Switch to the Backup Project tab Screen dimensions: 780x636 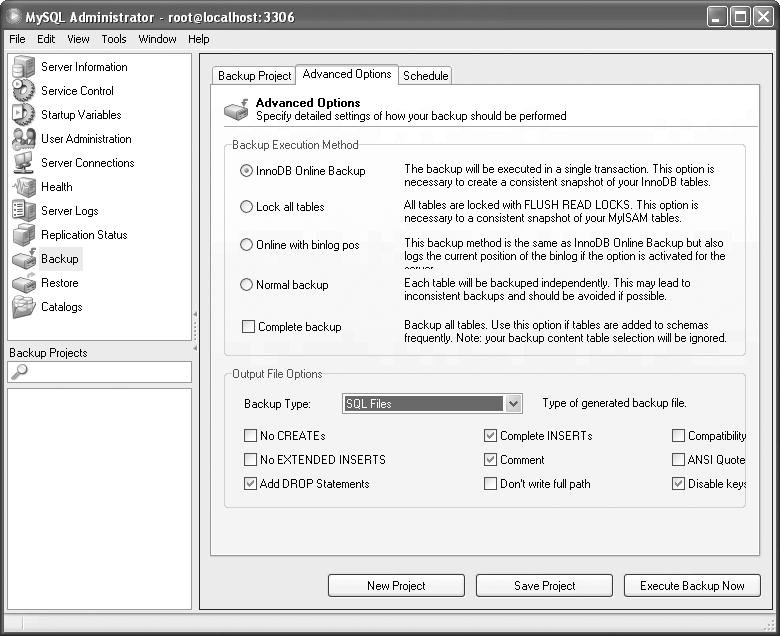coord(254,76)
